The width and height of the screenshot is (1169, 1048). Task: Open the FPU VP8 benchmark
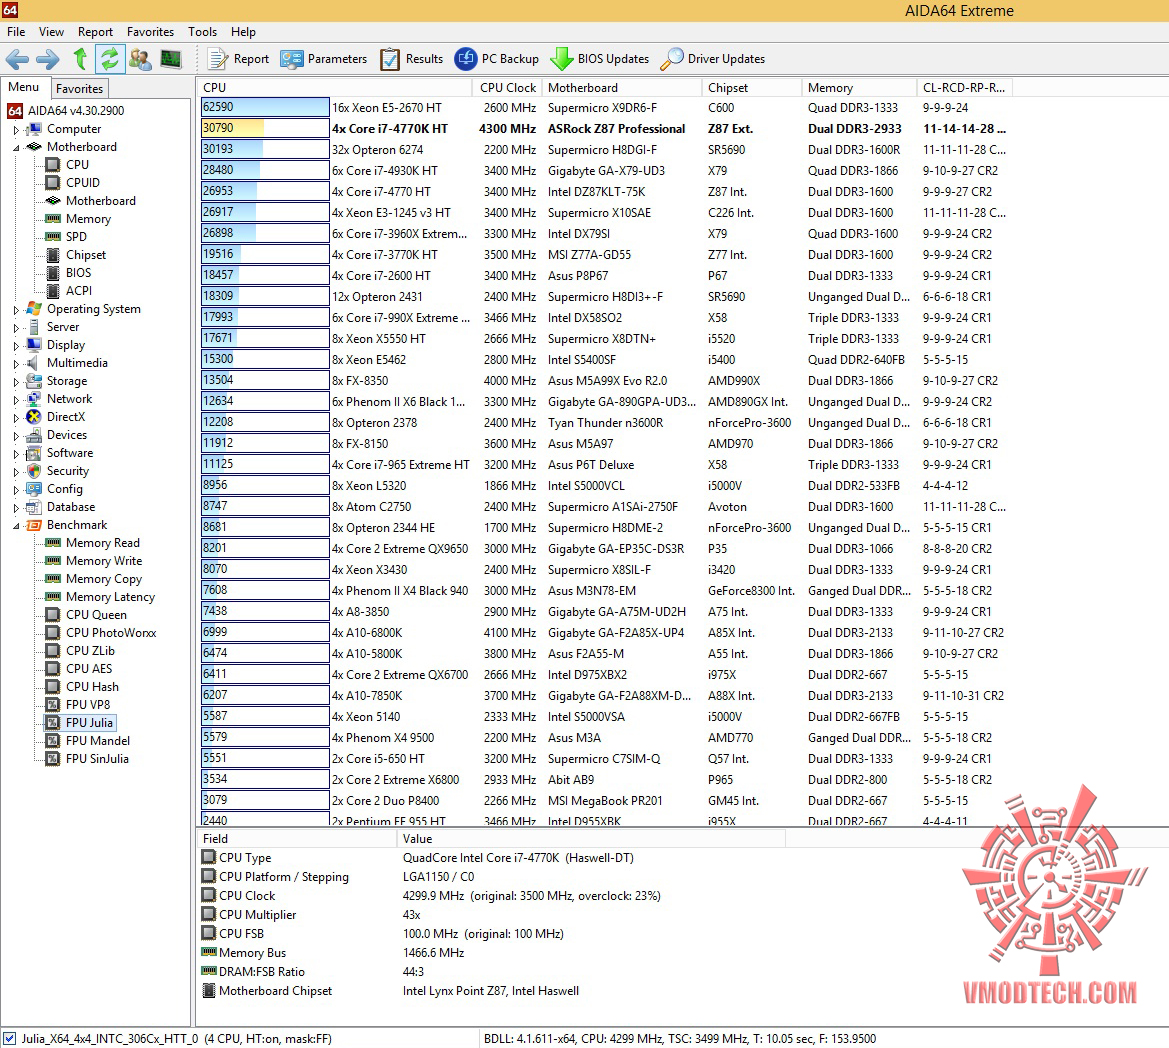pos(88,704)
